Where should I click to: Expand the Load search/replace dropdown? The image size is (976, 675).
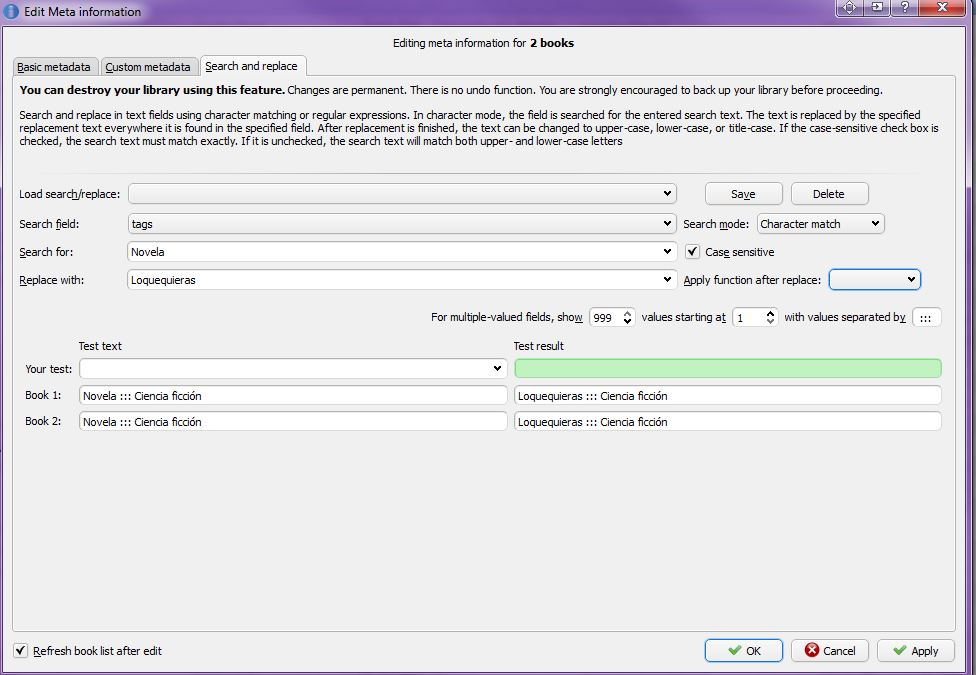(x=402, y=194)
